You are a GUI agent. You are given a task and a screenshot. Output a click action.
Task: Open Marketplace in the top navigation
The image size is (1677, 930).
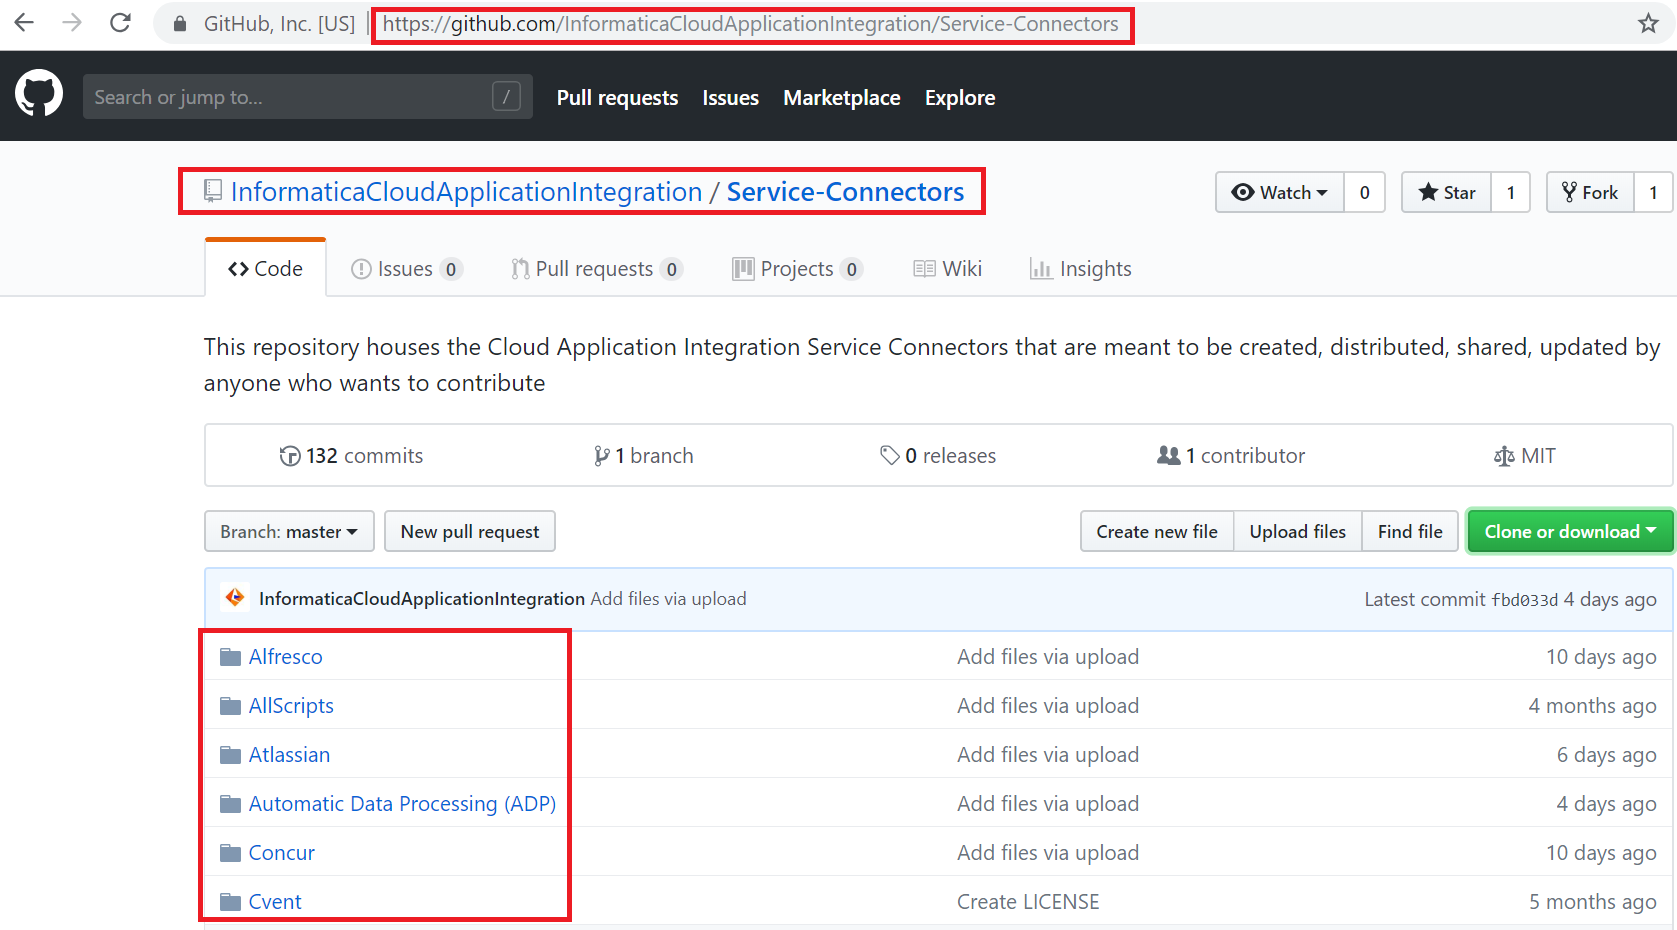point(842,97)
